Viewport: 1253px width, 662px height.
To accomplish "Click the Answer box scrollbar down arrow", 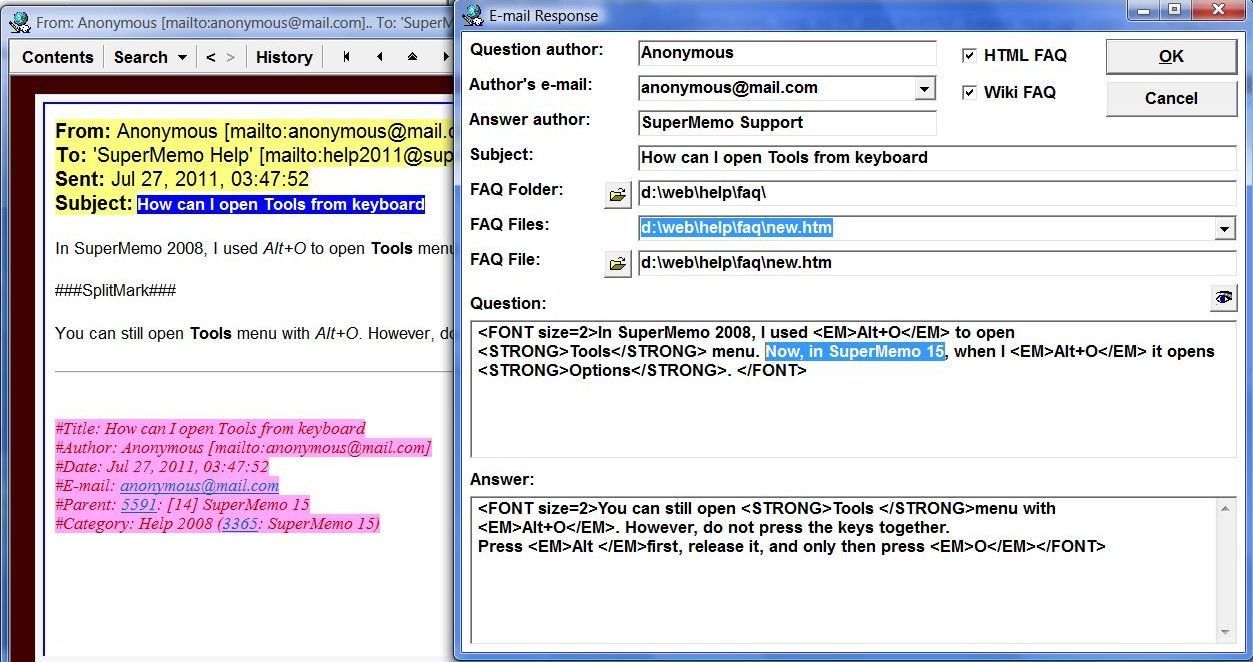I will (1226, 632).
